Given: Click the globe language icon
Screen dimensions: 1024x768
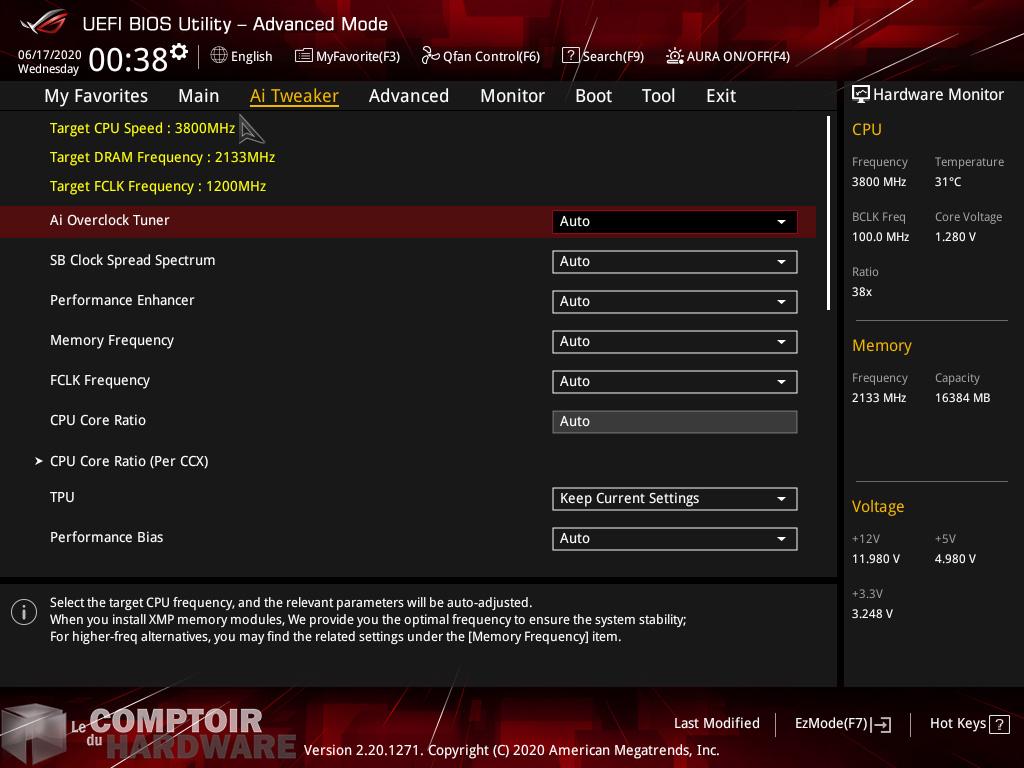Looking at the screenshot, I should click(219, 55).
